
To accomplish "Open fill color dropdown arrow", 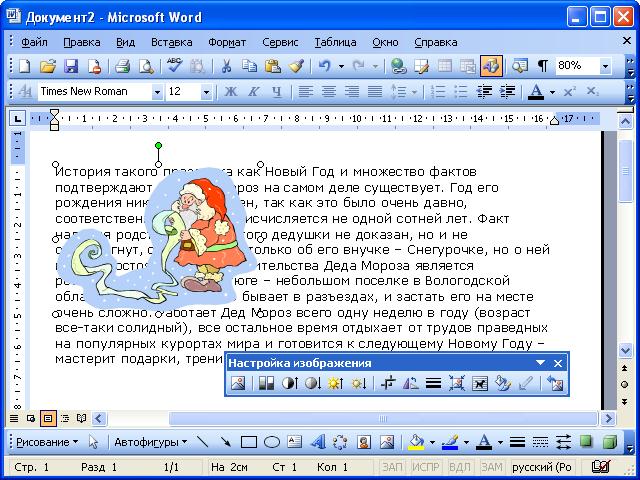I will click(x=432, y=442).
